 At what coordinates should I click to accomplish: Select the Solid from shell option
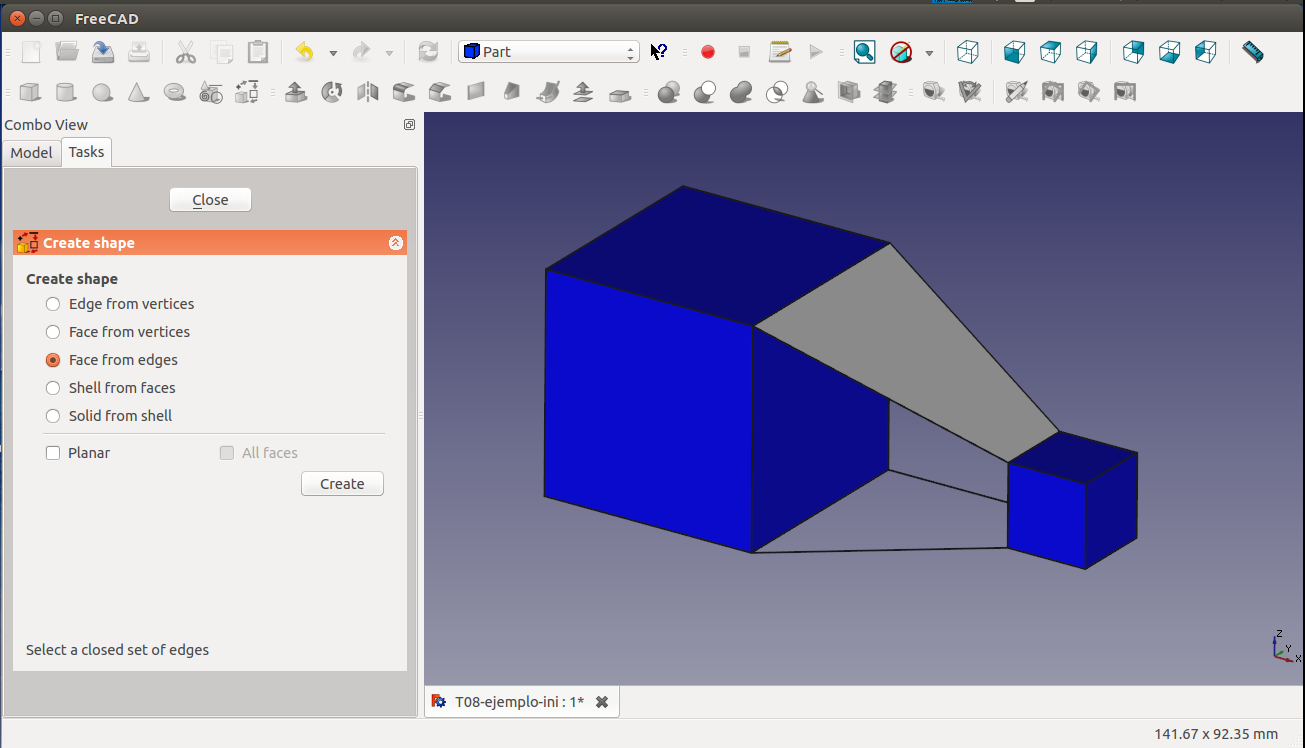coord(53,416)
